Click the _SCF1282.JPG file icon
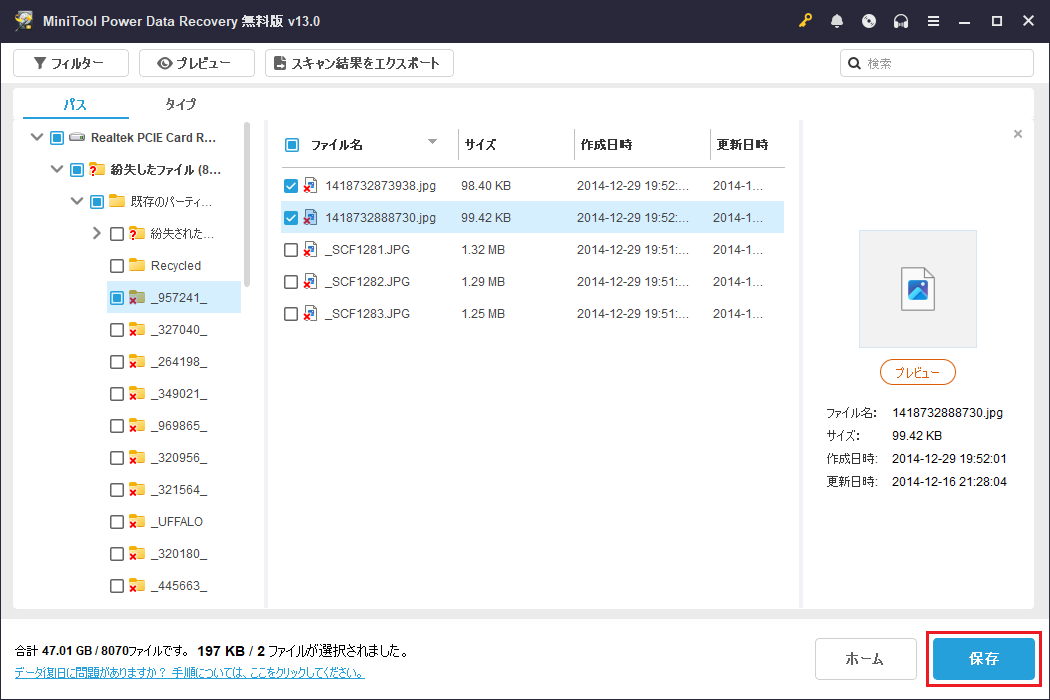 (310, 282)
